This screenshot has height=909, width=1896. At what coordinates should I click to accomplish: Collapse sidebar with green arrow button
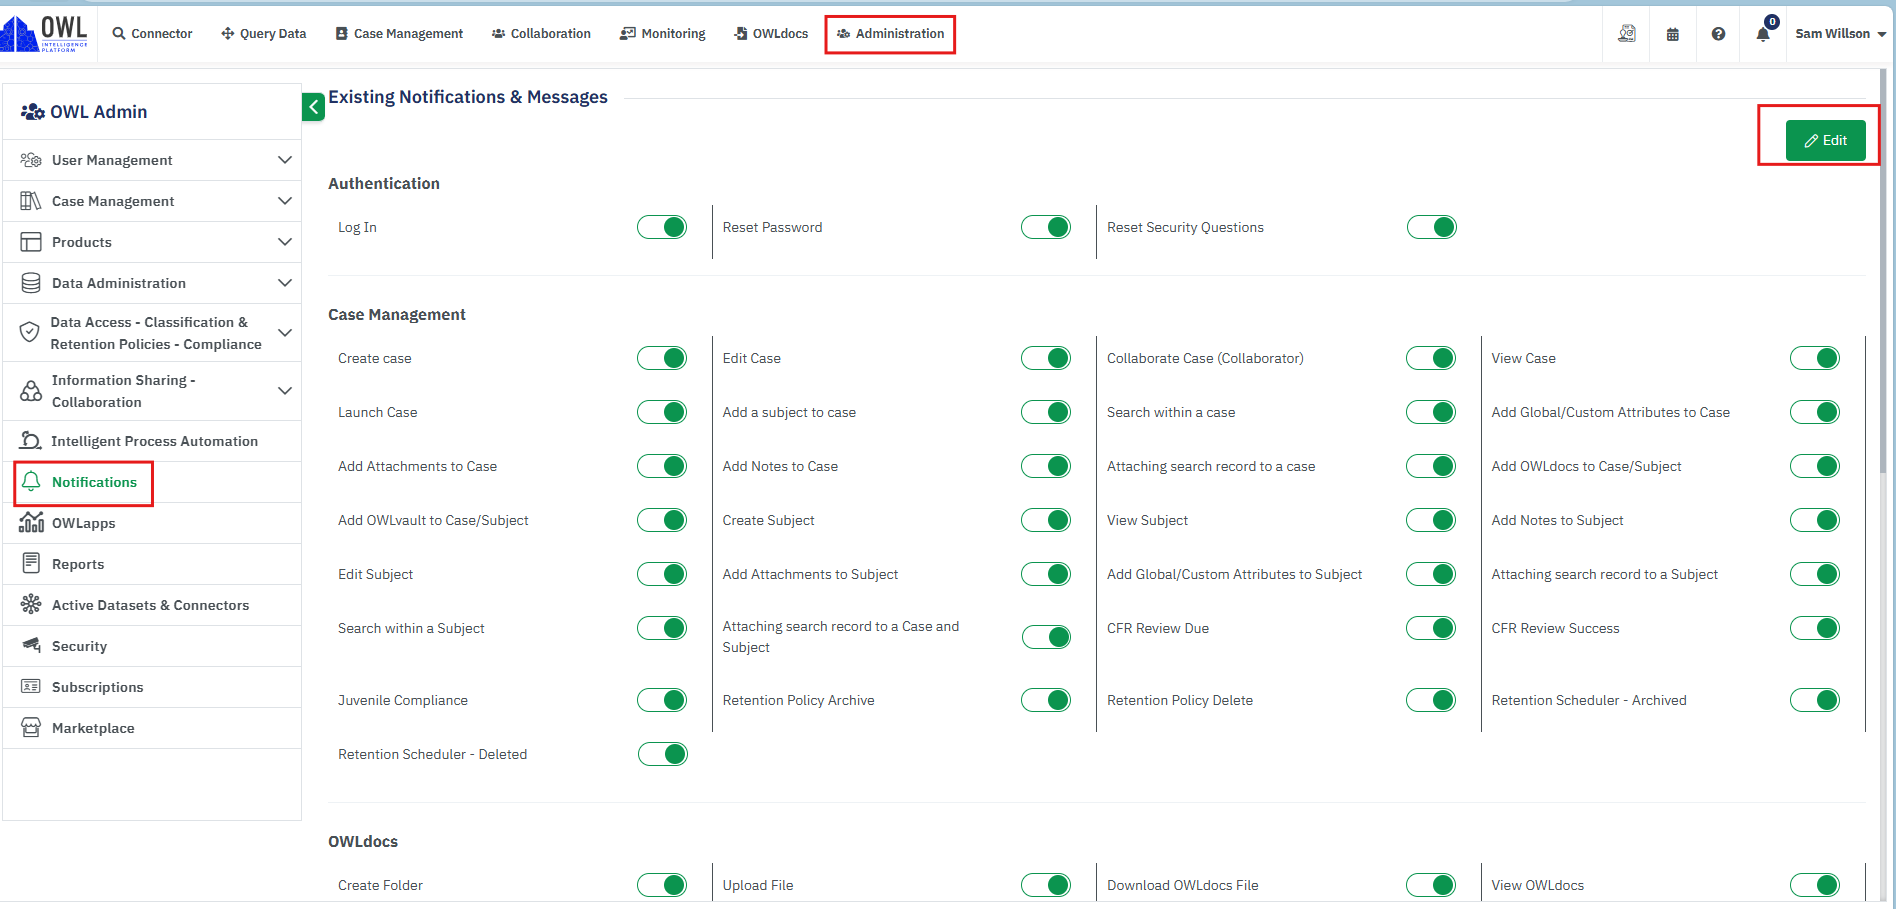tap(313, 107)
